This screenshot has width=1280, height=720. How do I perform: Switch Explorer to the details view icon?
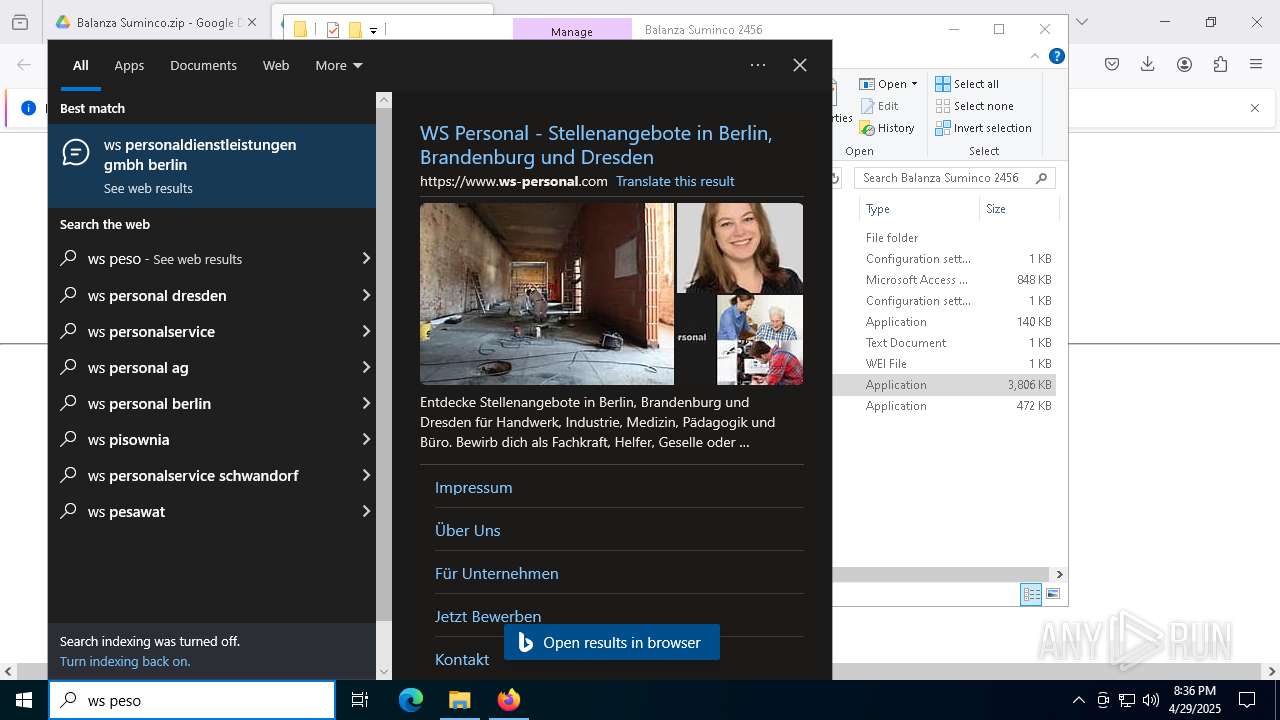tap(1031, 594)
